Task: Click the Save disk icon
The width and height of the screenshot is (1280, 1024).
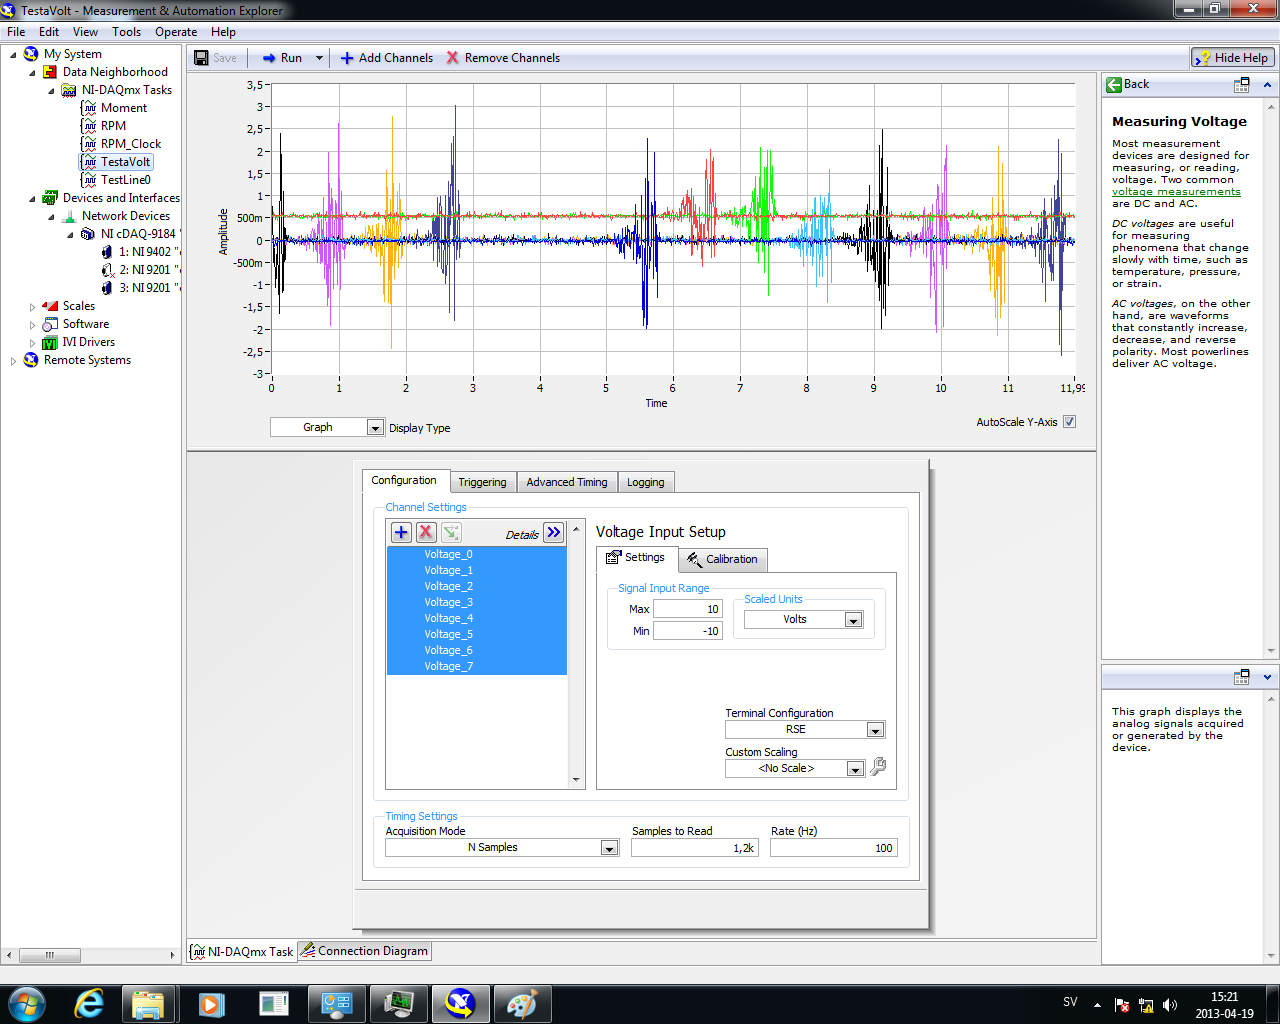Action: point(201,58)
